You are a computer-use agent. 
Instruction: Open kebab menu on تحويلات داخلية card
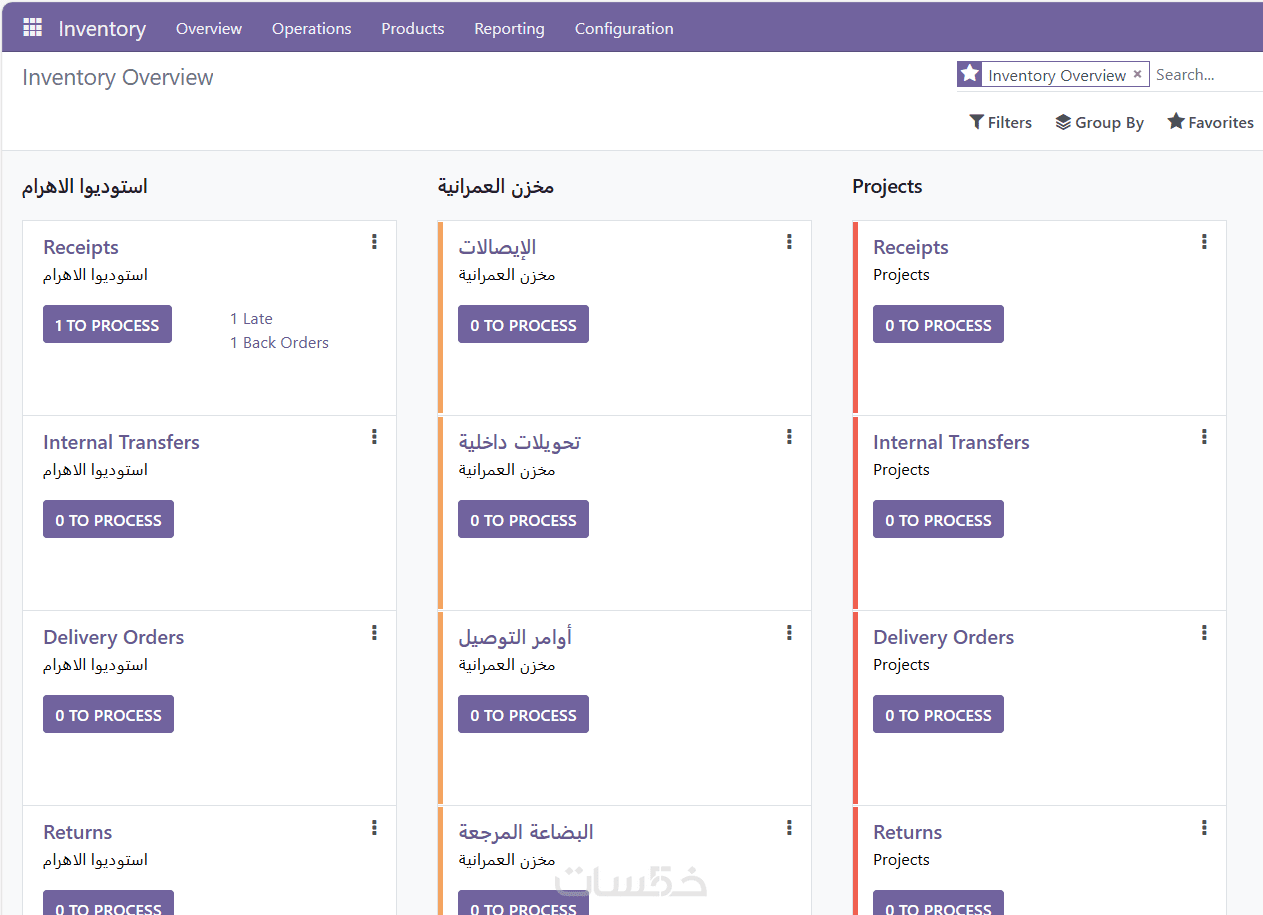789,436
